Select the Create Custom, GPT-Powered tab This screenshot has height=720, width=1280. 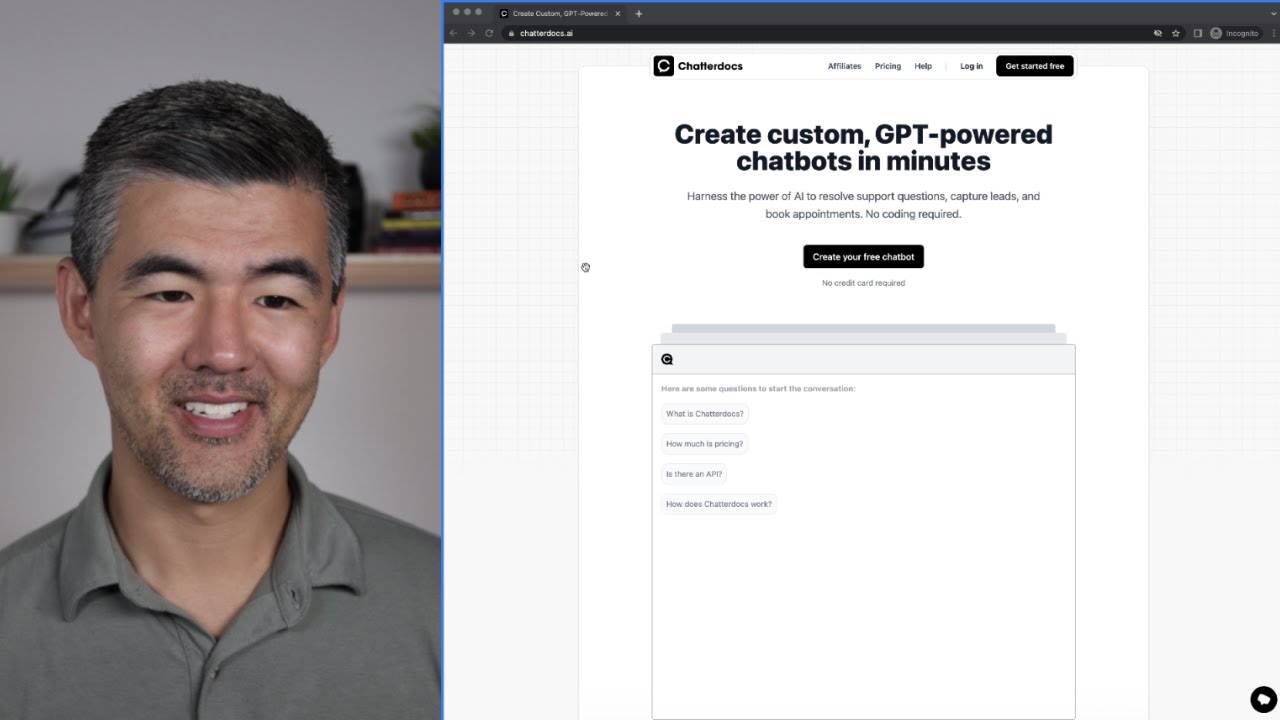tap(560, 13)
